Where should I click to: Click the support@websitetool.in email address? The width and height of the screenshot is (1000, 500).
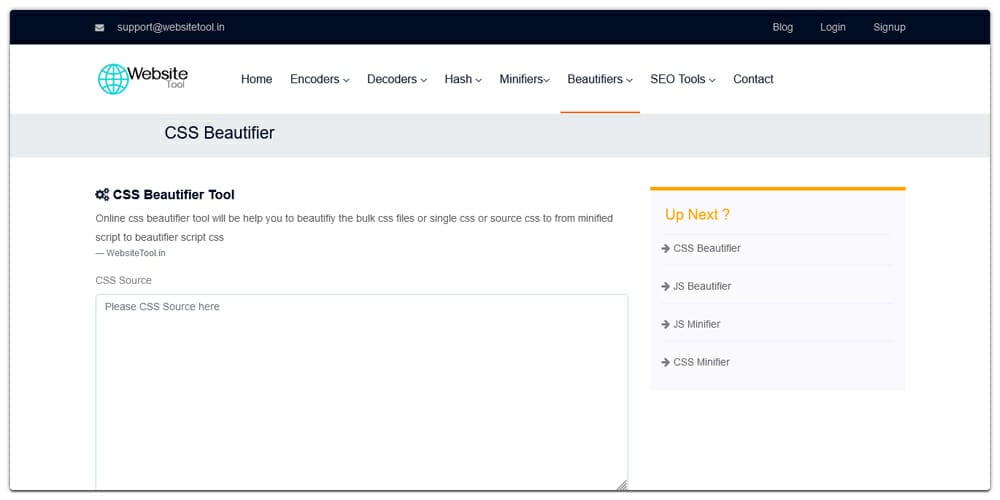[170, 27]
